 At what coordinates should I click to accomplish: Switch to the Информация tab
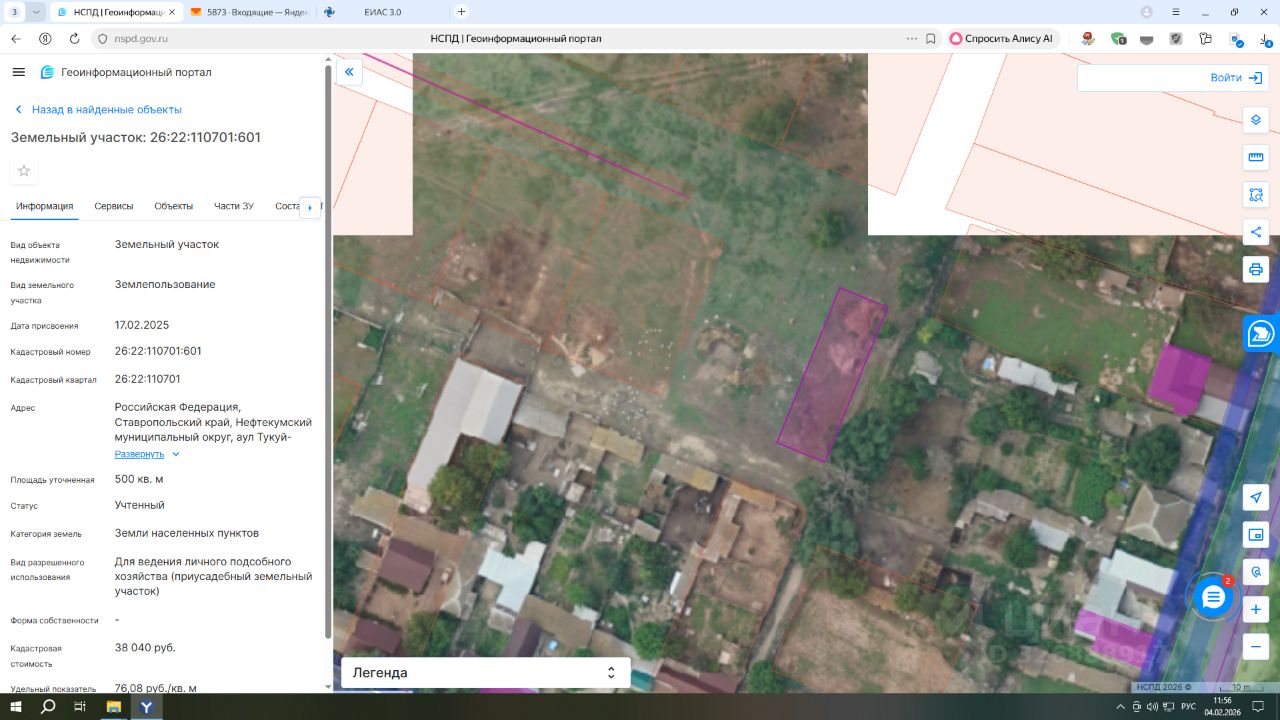(x=45, y=206)
